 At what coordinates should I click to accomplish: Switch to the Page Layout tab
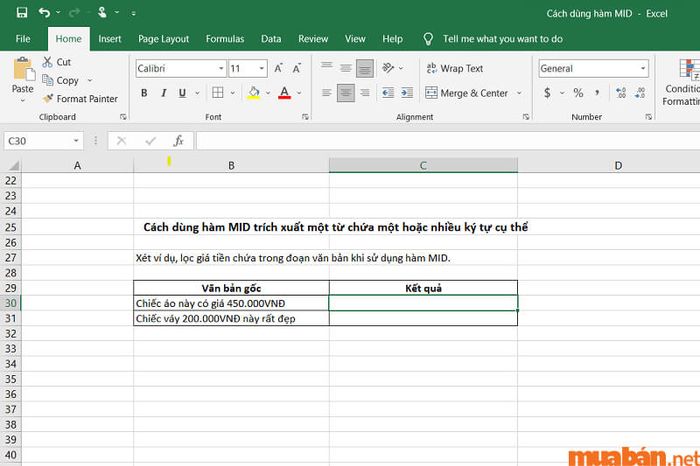[163, 39]
